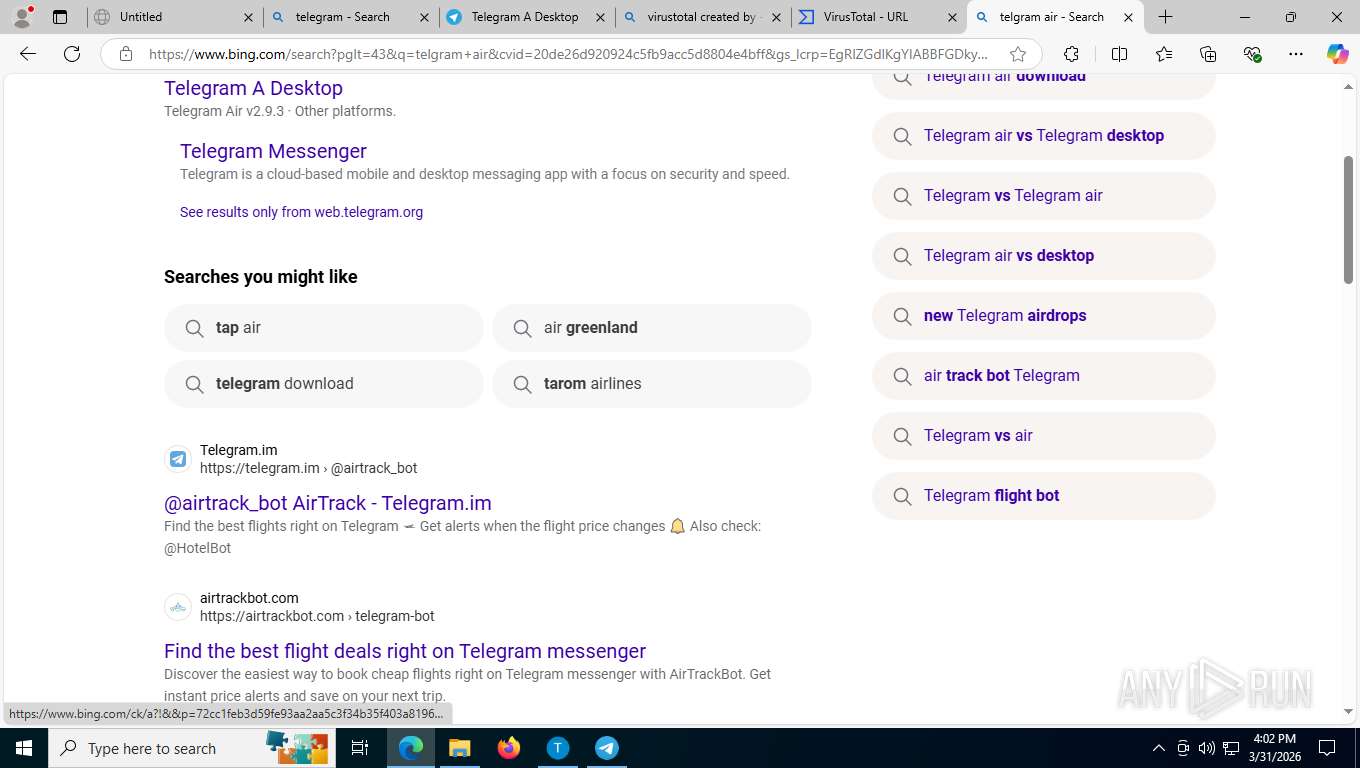
Task: Open Settings and more ellipsis menu
Action: coord(1296,54)
